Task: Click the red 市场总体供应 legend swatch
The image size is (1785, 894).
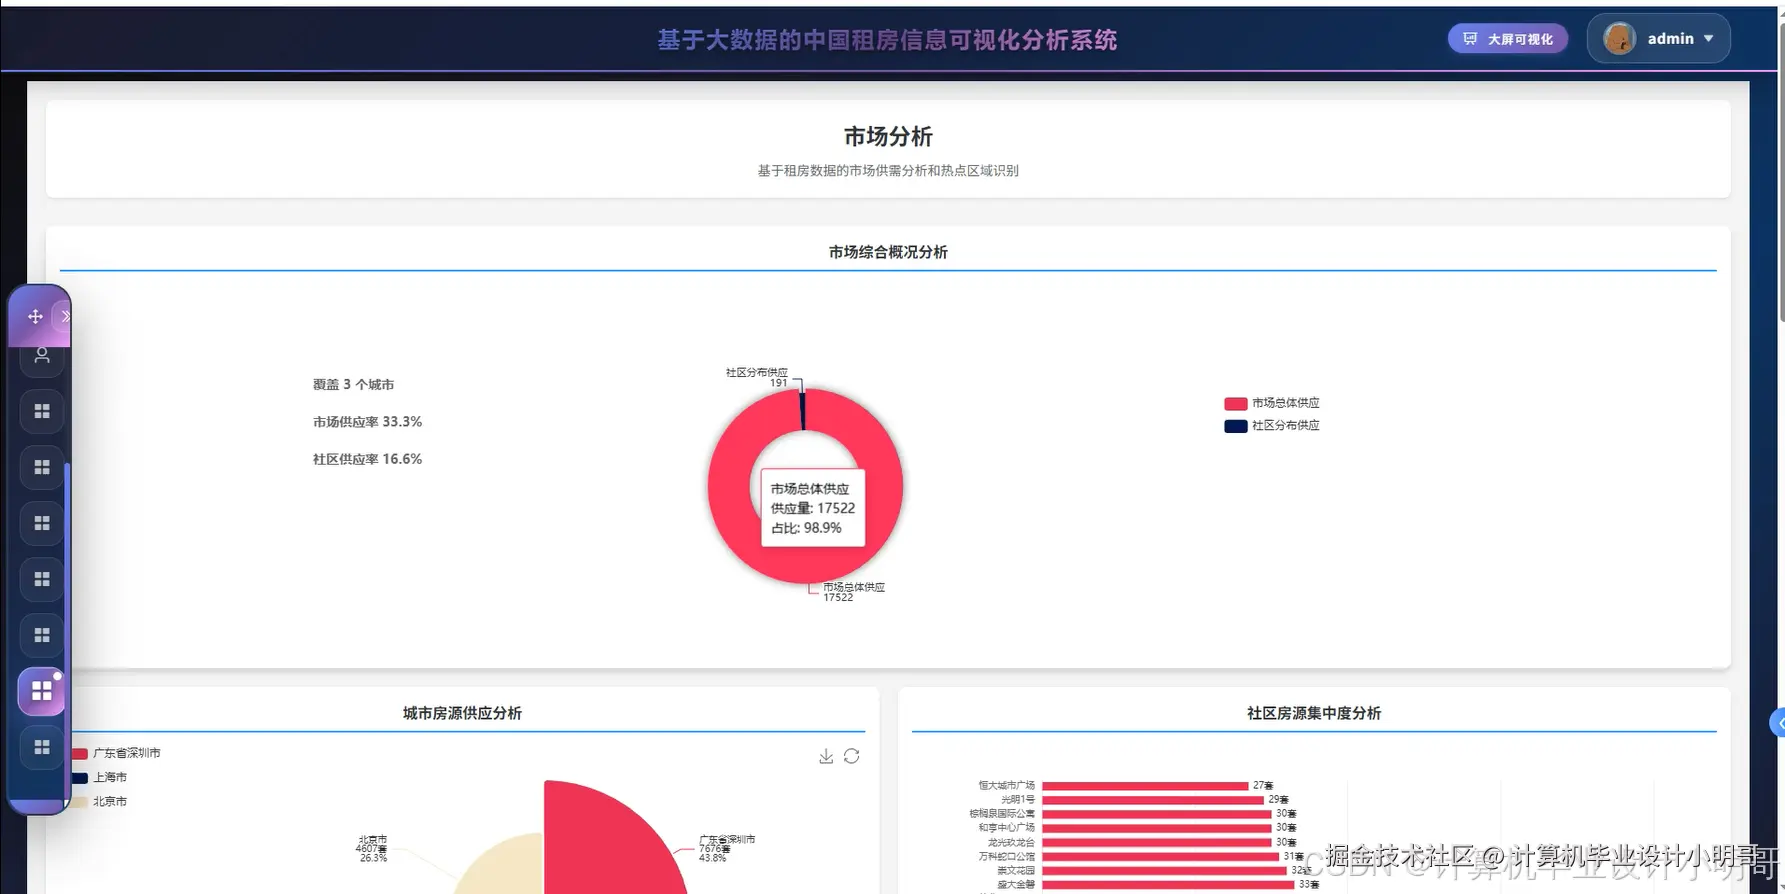Action: coord(1235,403)
